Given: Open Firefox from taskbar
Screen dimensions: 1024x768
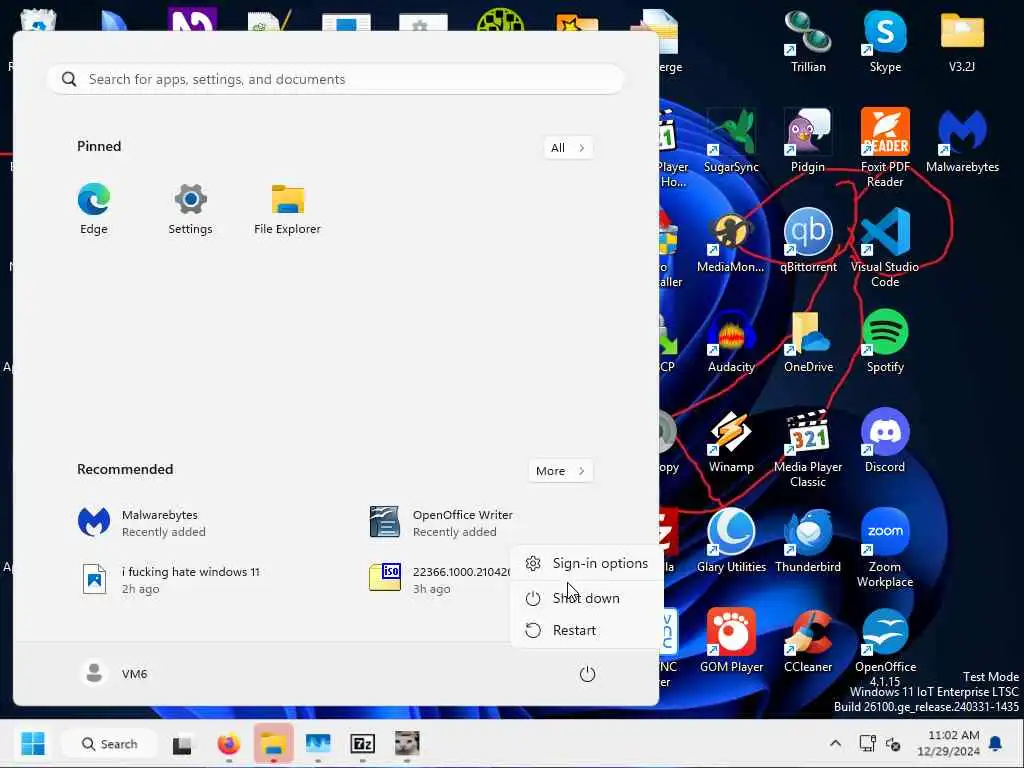Looking at the screenshot, I should click(229, 744).
